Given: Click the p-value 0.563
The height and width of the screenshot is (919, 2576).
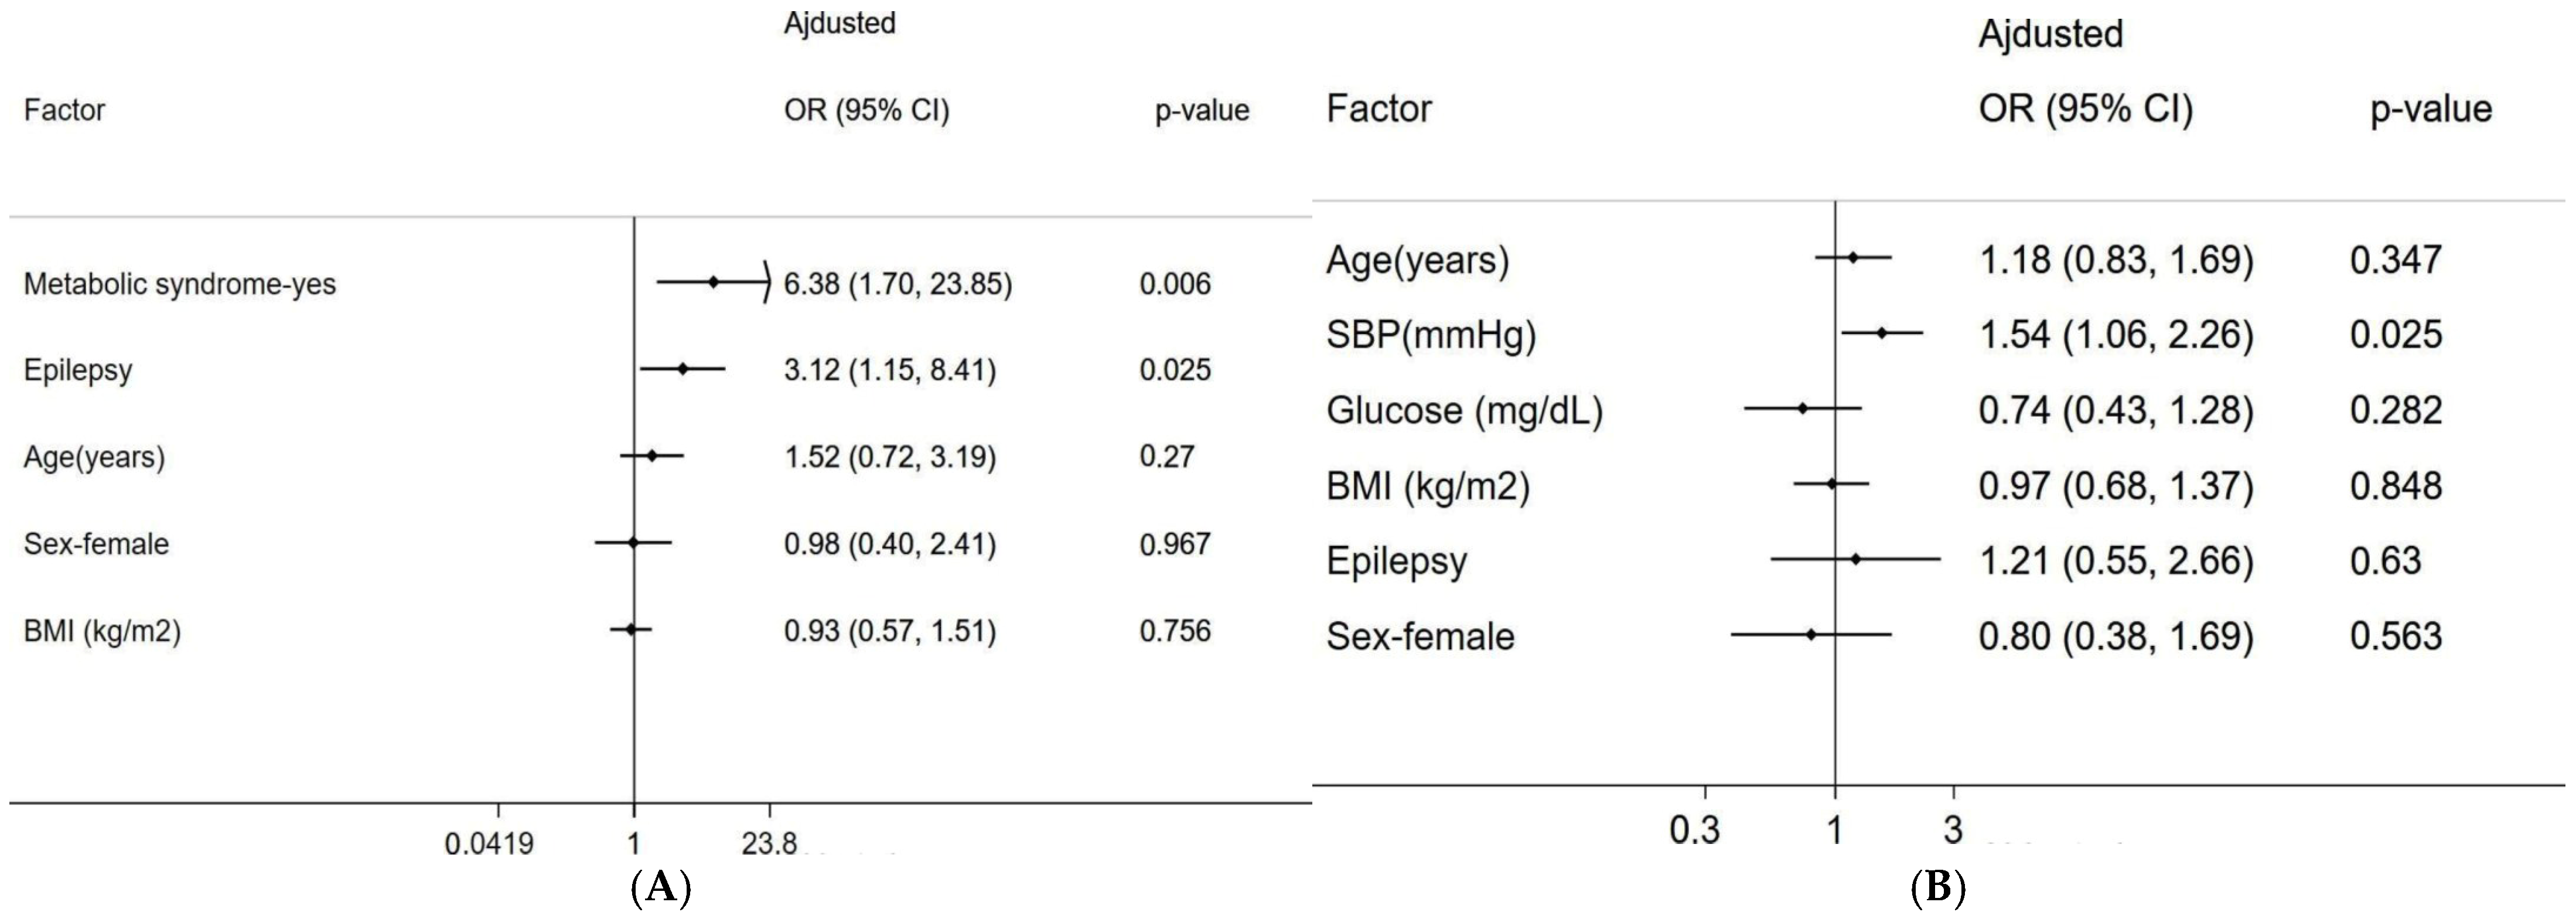Looking at the screenshot, I should click(2396, 636).
